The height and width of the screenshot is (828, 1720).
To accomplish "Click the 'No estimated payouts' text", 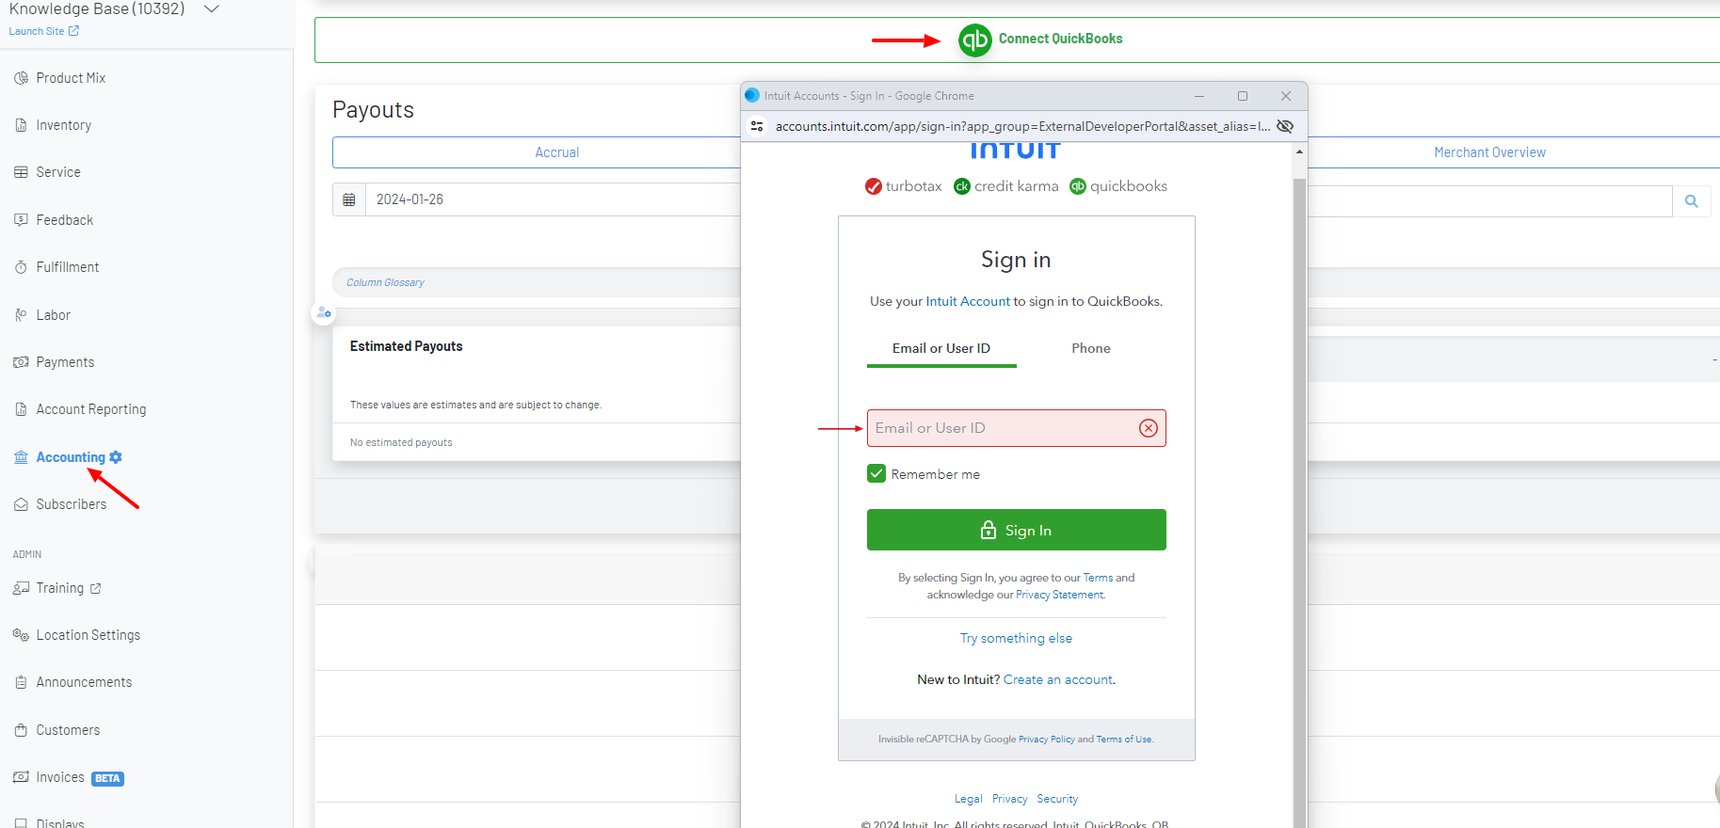I will click(401, 442).
